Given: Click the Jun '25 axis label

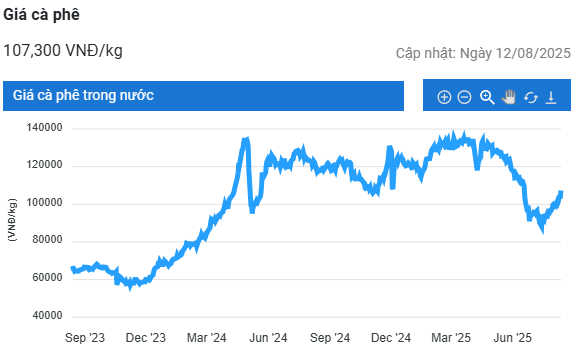Looking at the screenshot, I should tap(512, 338).
